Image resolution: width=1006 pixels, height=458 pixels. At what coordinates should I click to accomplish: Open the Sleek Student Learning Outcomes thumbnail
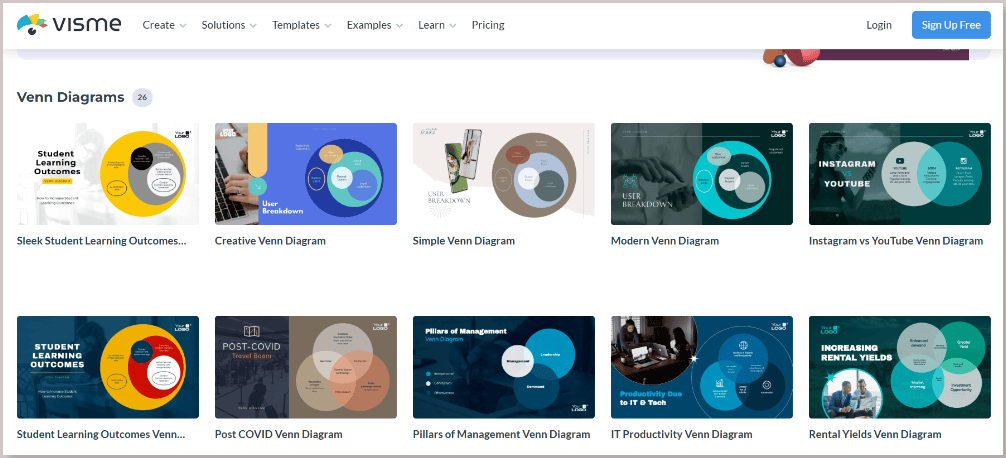(108, 174)
